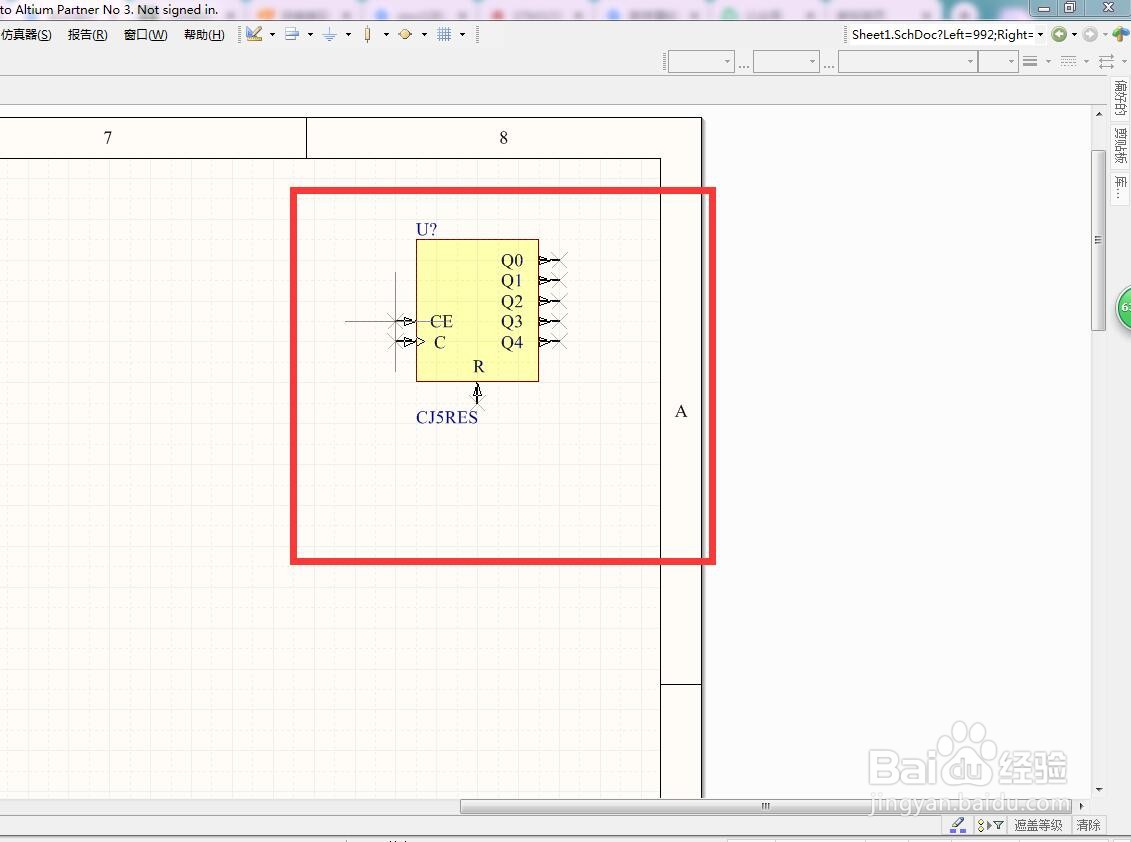
Task: Restore down the Altium window
Action: coord(1070,7)
